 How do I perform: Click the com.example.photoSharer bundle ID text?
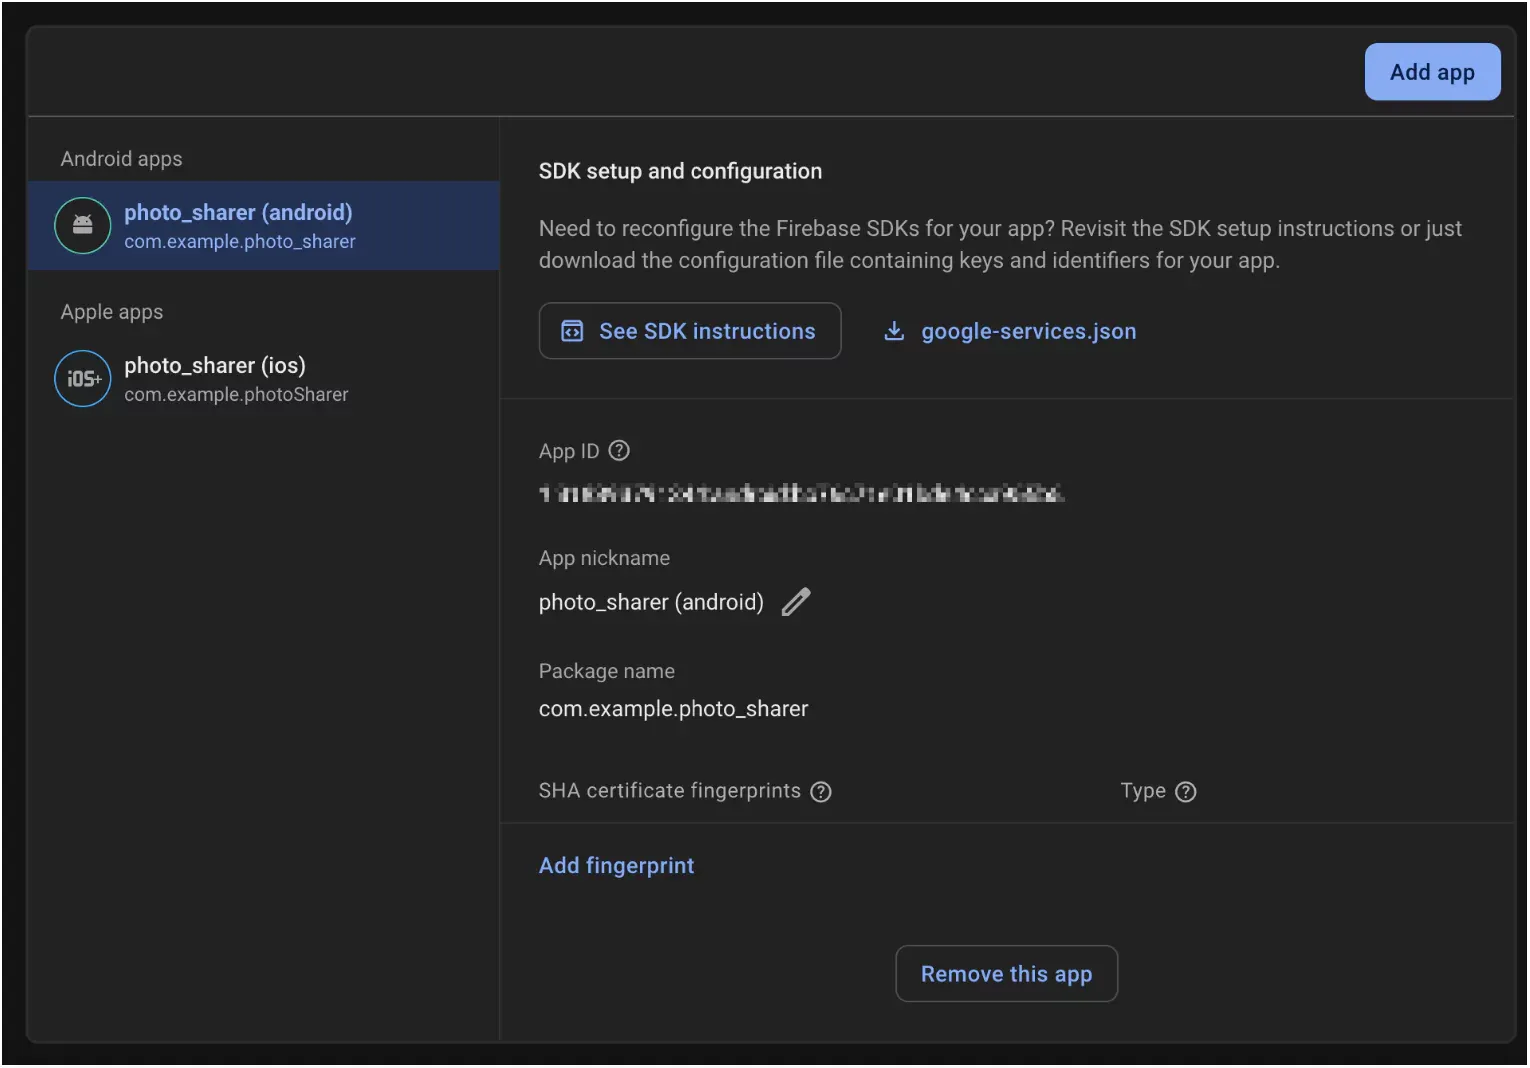pyautogui.click(x=236, y=395)
